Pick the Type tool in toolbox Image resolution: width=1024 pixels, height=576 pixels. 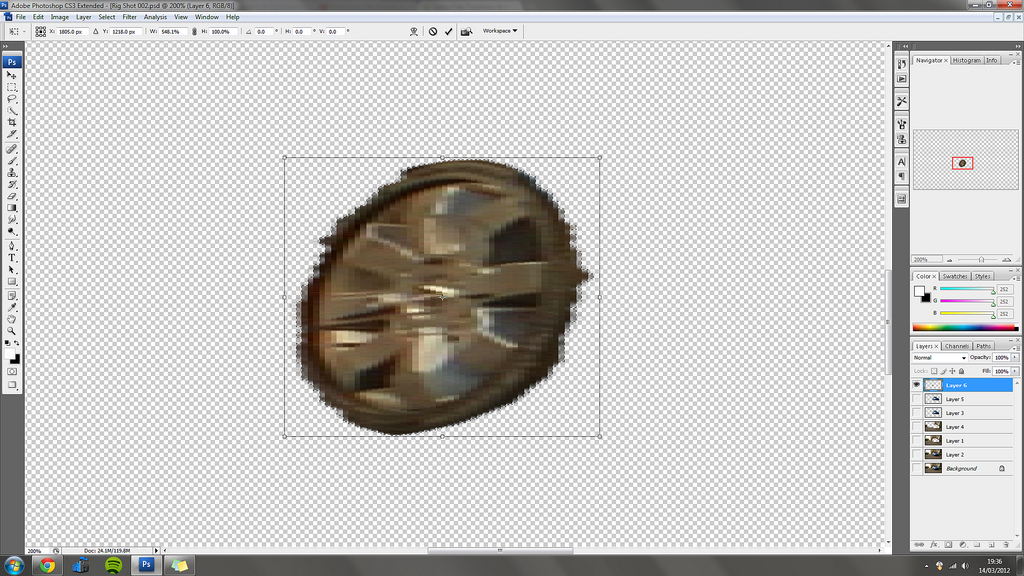pyautogui.click(x=12, y=257)
